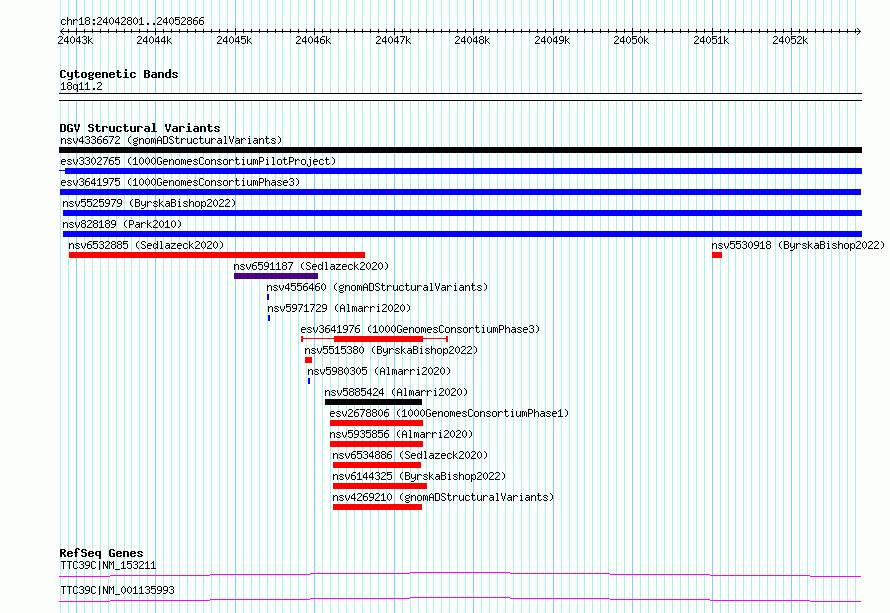890x613 pixels.
Task: Click the blue nsv828189 variant bar
Action: click(x=462, y=234)
